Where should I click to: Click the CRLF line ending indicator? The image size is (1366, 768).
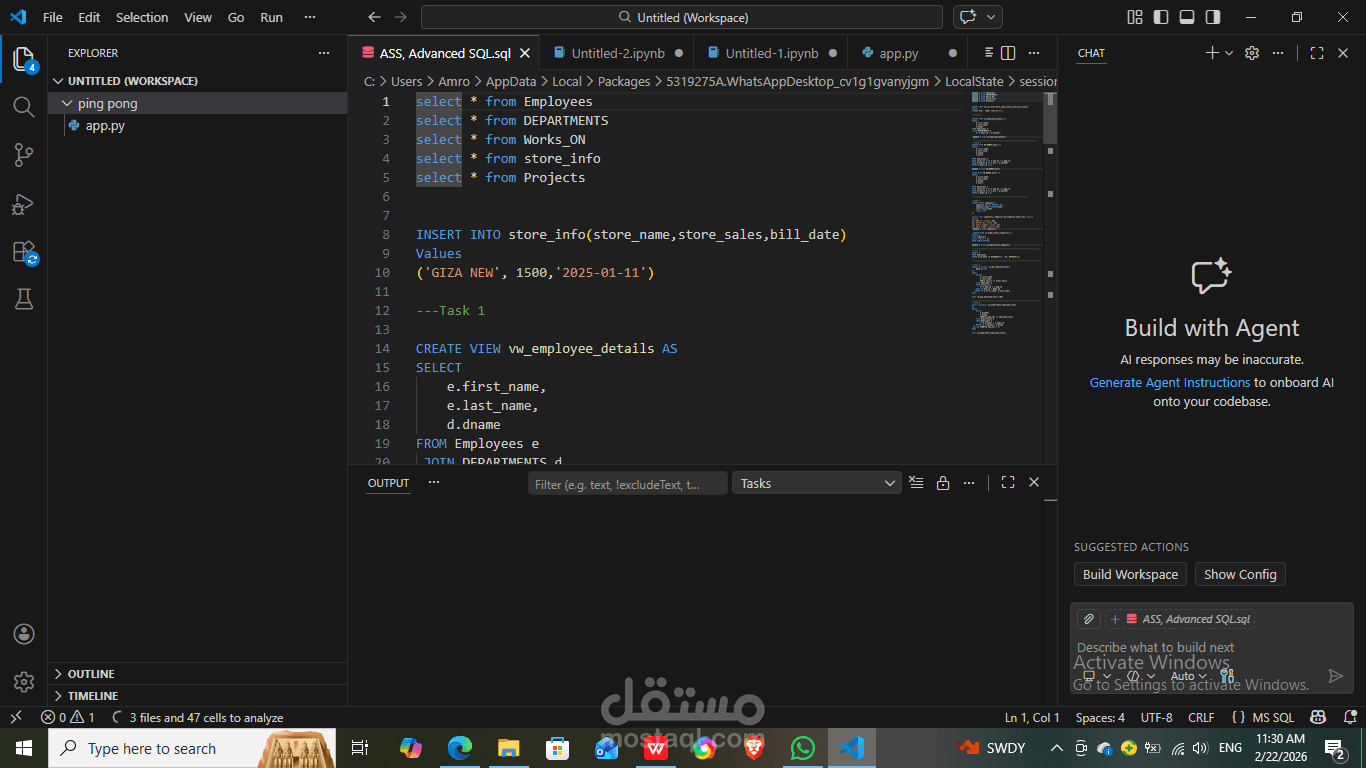click(1201, 717)
